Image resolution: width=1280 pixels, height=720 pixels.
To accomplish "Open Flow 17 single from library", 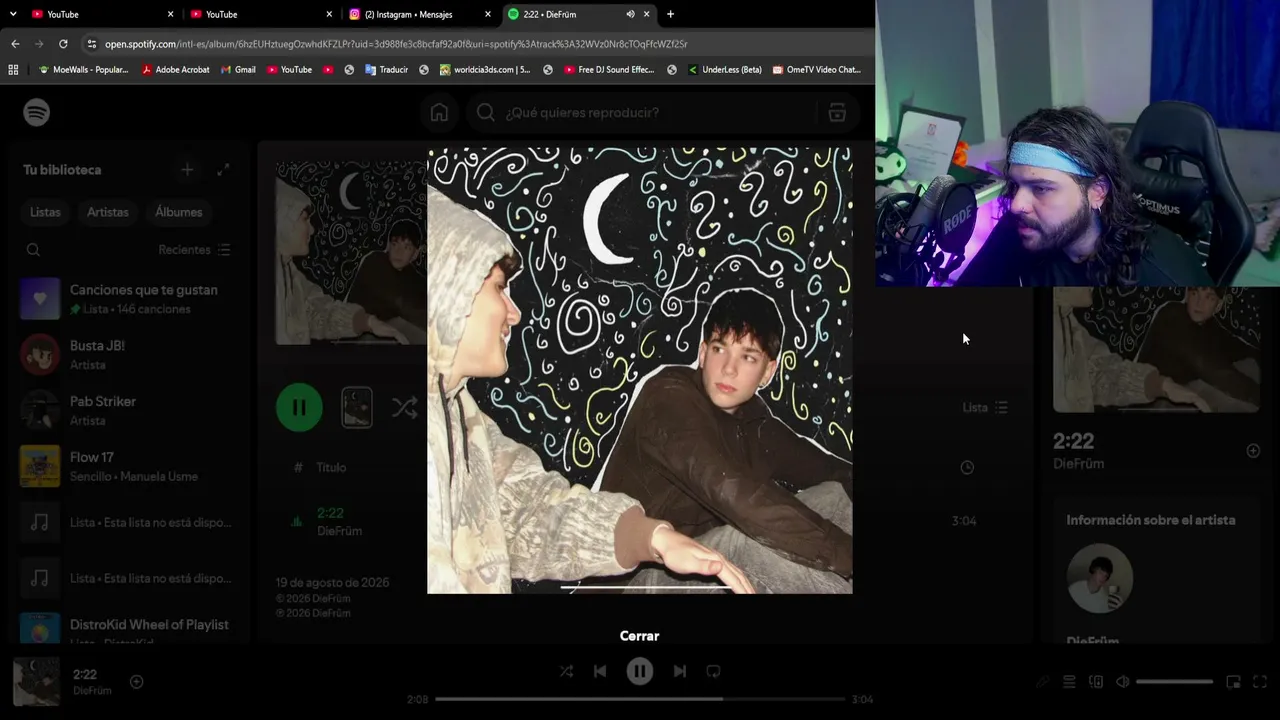I will 128,467.
